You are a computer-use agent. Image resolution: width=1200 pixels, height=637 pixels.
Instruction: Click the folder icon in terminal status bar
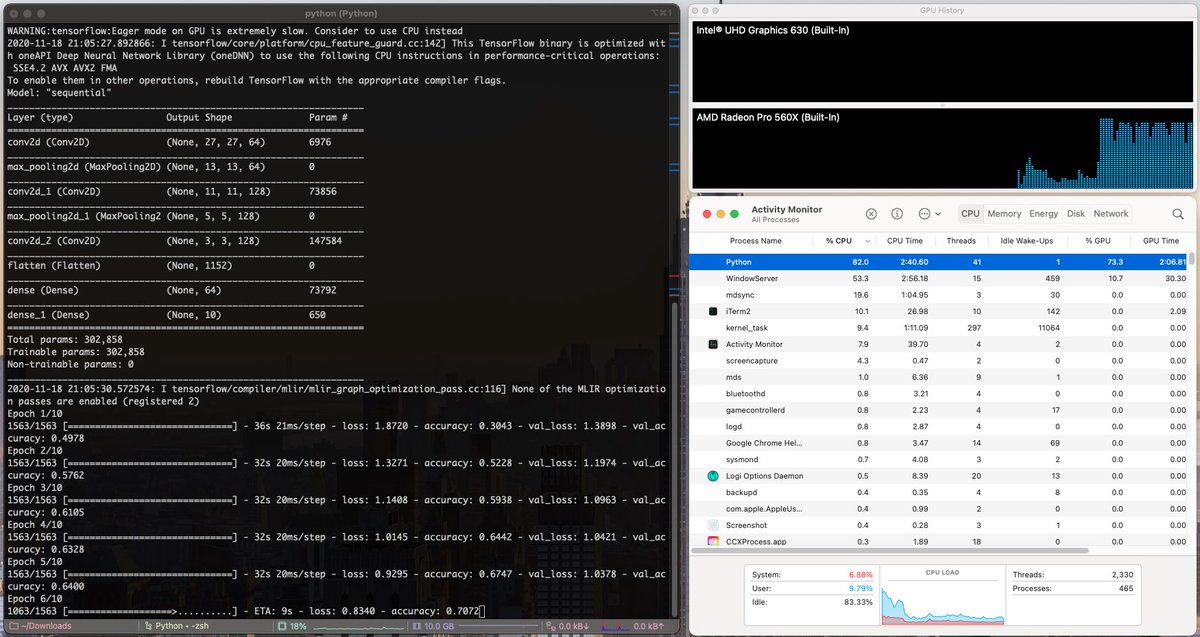(14, 626)
